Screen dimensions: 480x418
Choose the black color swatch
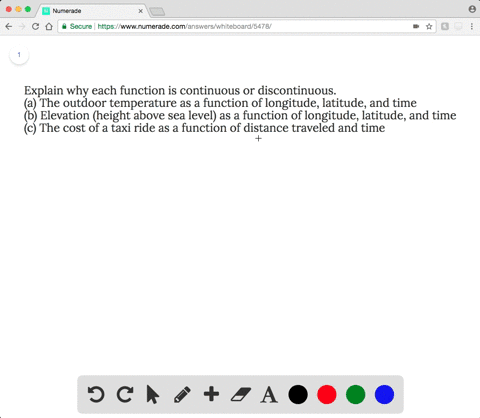pos(298,395)
